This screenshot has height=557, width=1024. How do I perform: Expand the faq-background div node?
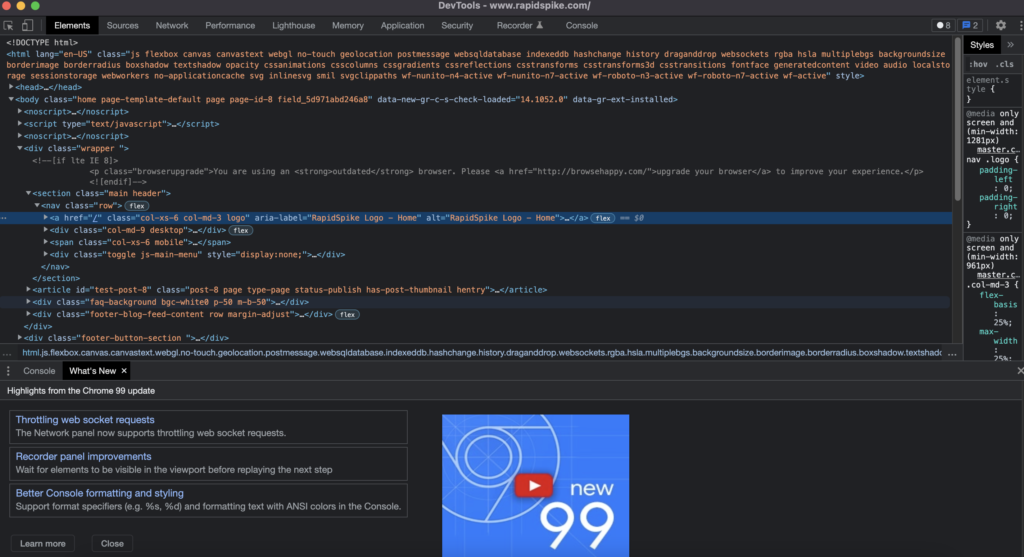click(28, 302)
